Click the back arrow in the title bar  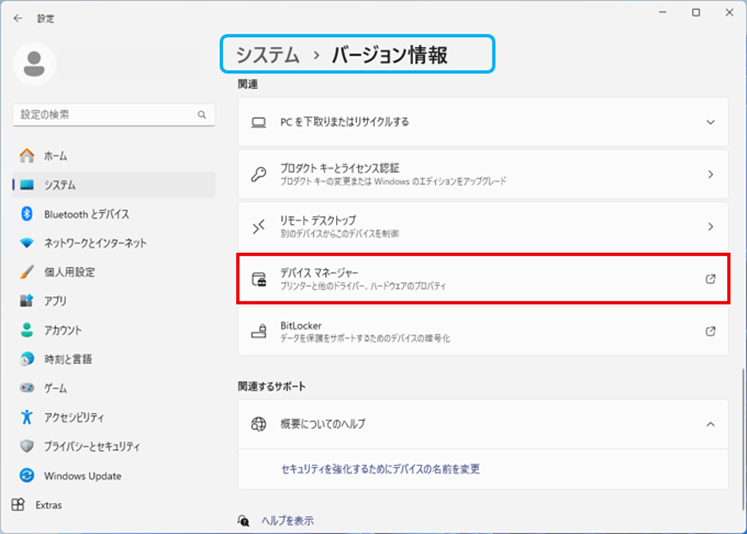(x=18, y=18)
